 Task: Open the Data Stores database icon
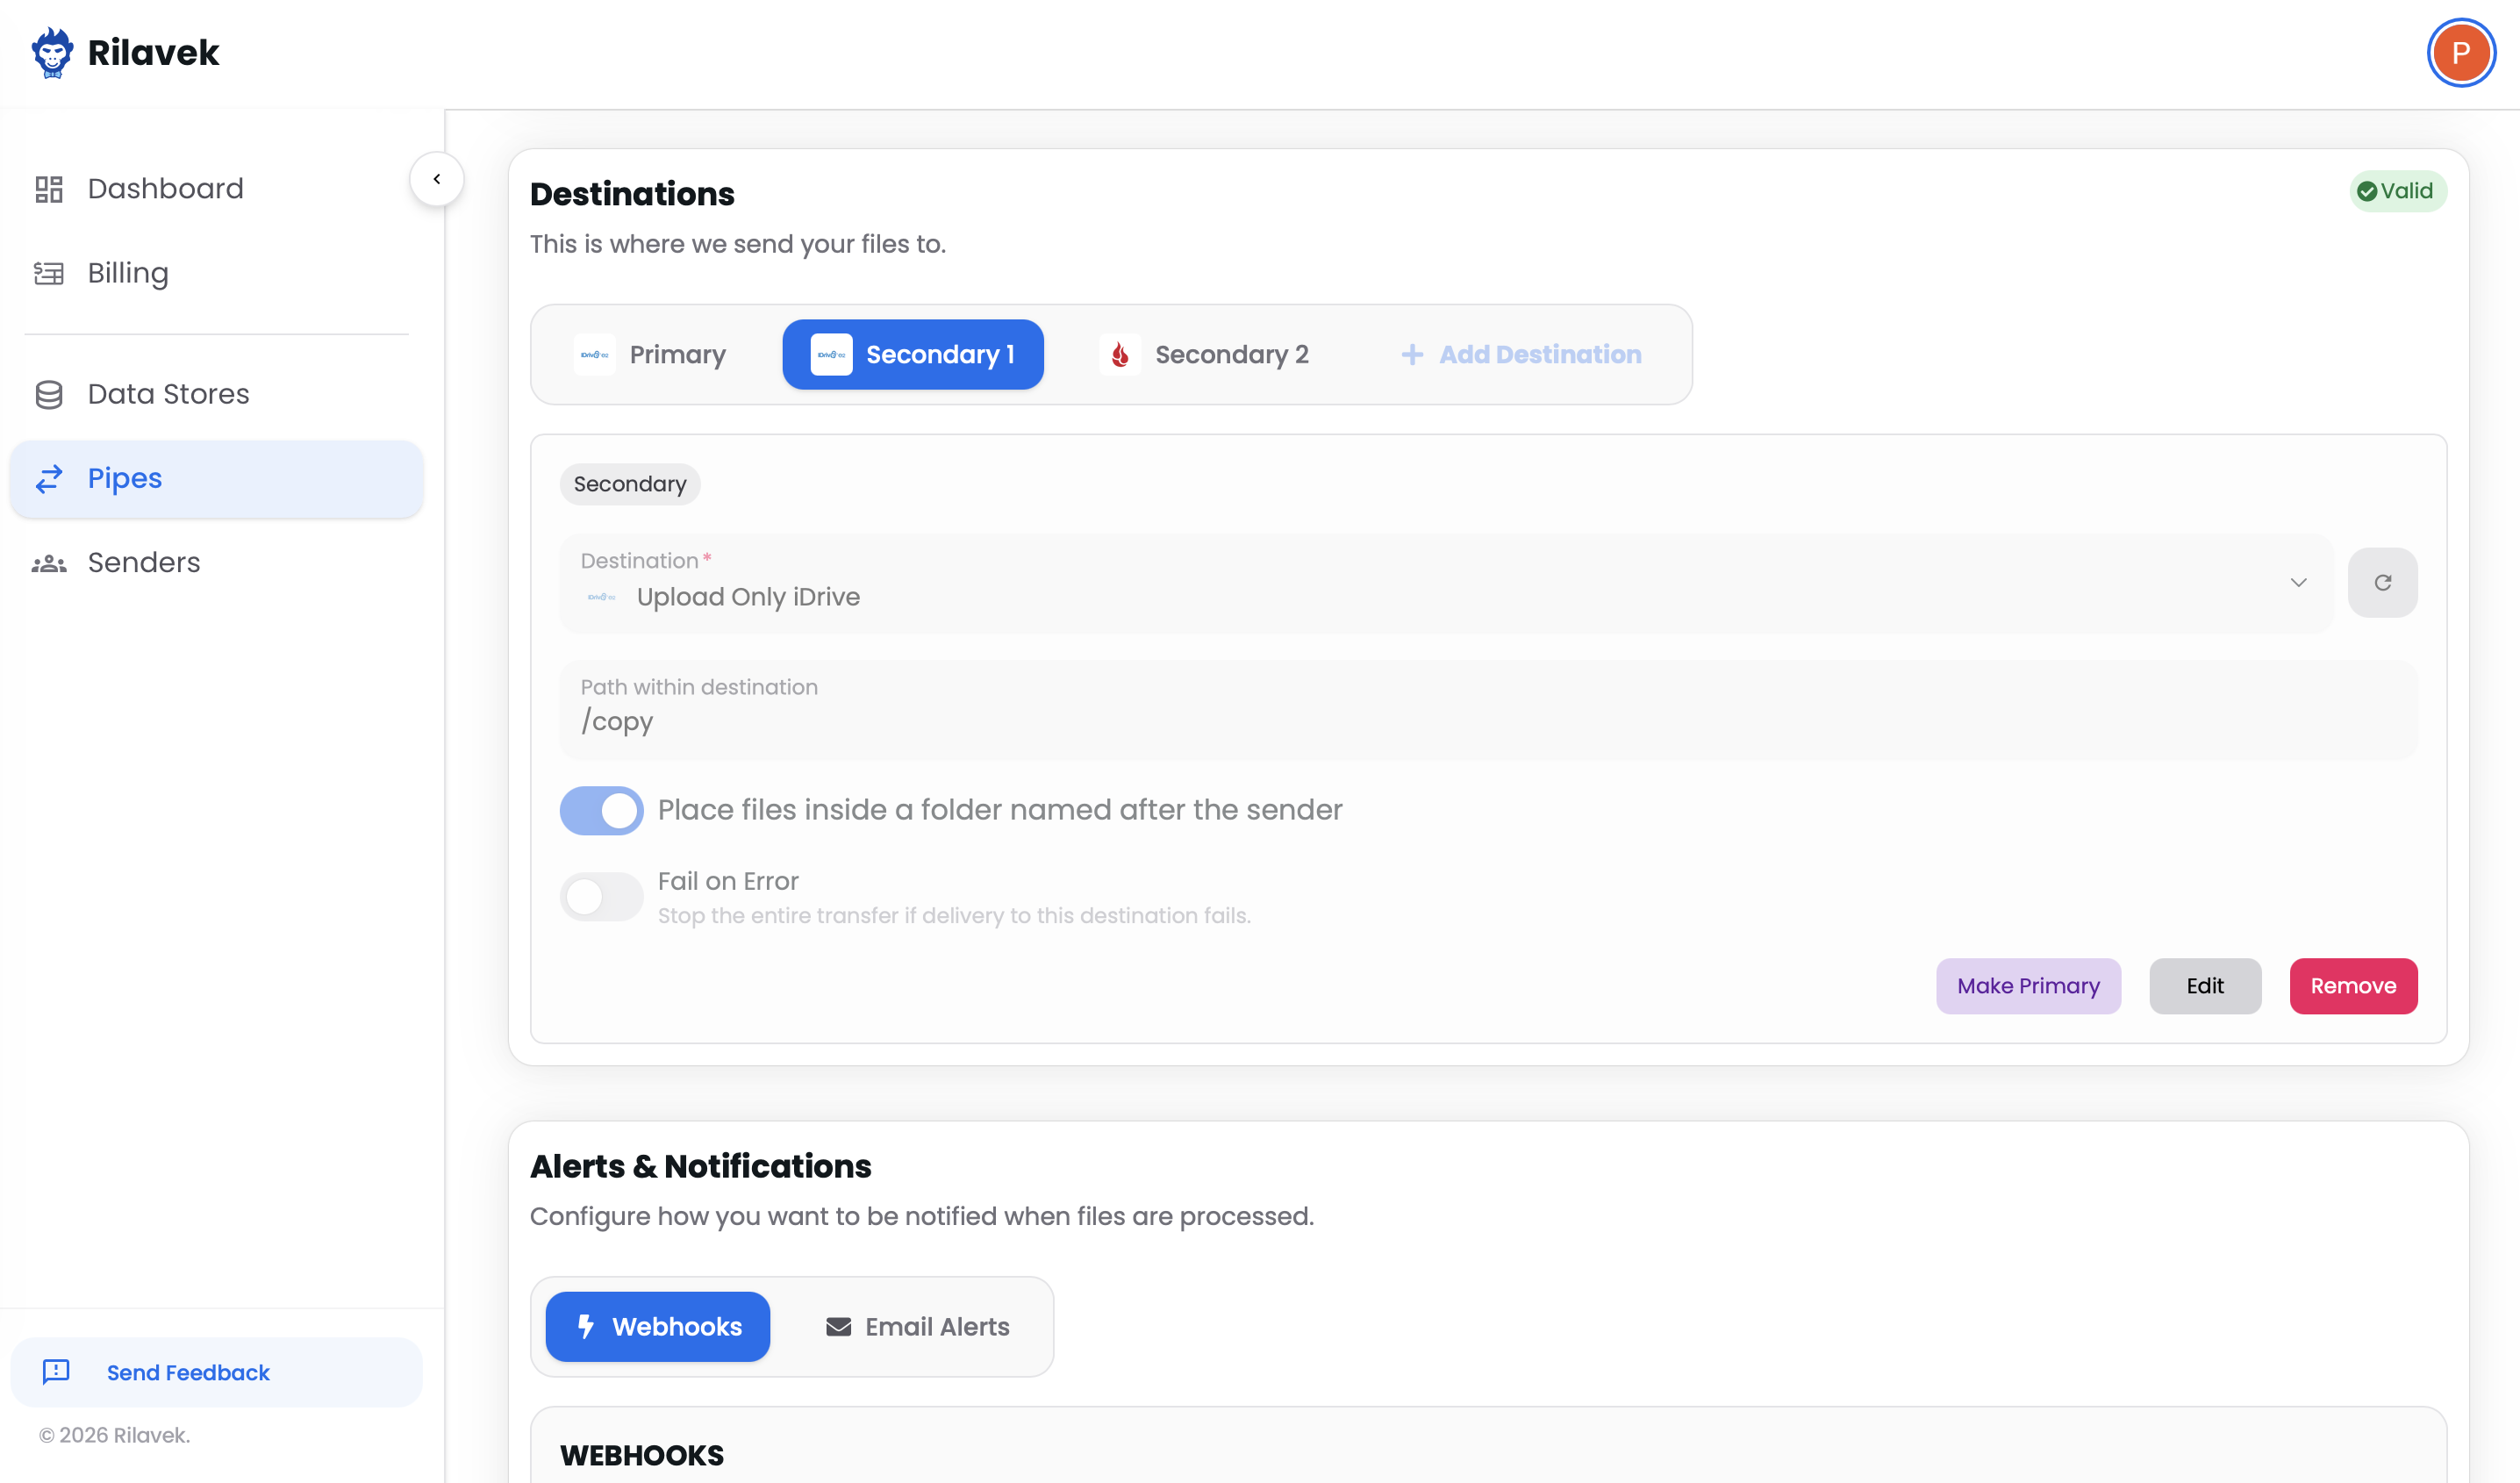pos(49,394)
